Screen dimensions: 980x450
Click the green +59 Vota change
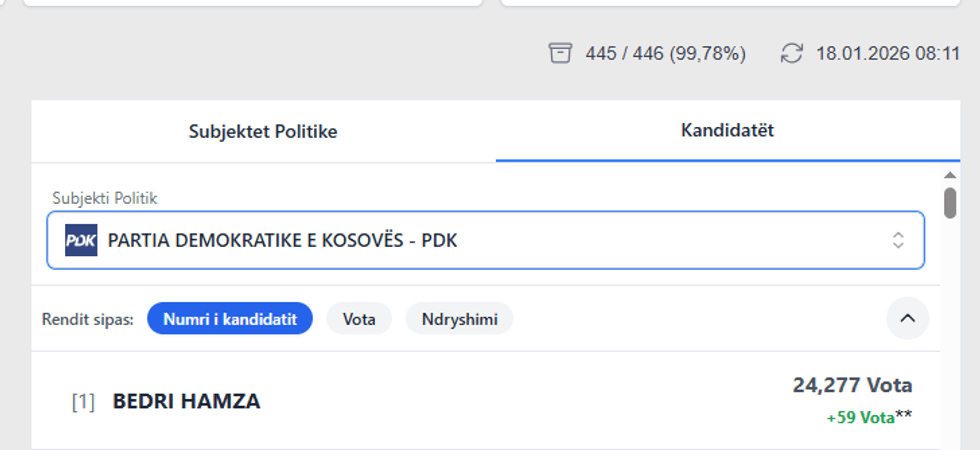click(x=860, y=418)
